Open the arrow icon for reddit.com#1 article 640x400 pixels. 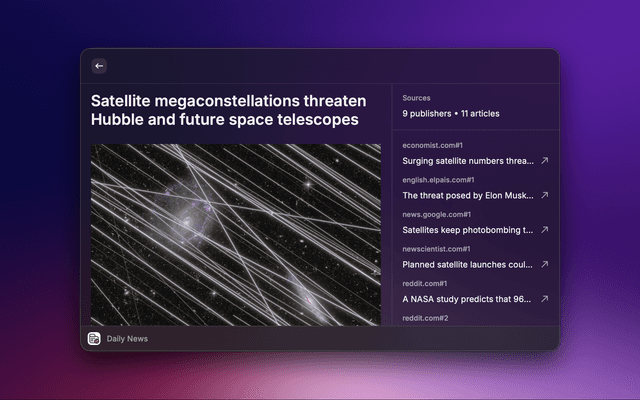544,299
